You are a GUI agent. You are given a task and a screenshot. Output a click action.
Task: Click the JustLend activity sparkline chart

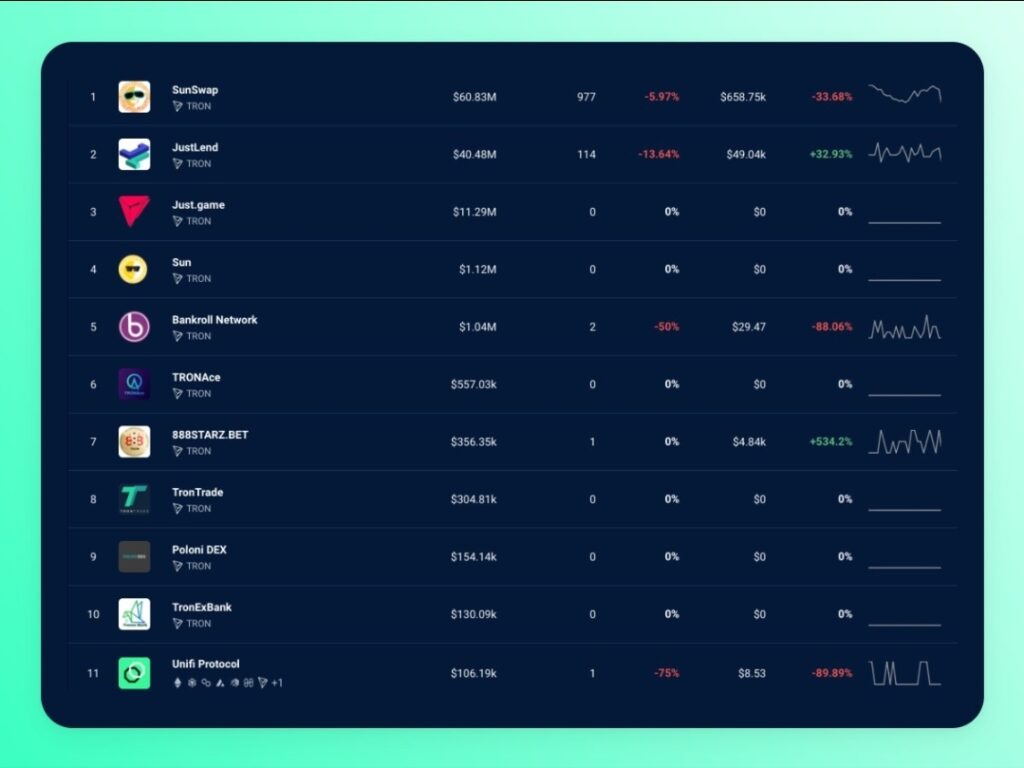pos(904,153)
